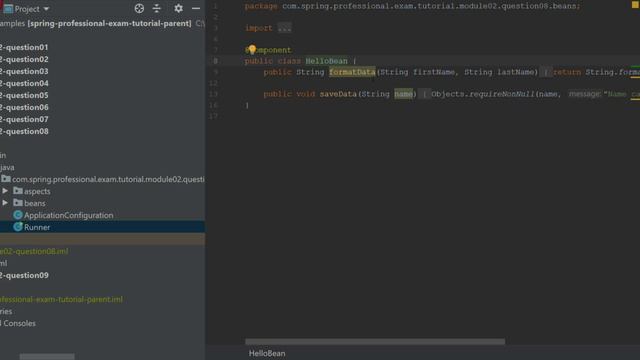Click the package declaration line
The height and width of the screenshot is (360, 640).
click(x=412, y=6)
